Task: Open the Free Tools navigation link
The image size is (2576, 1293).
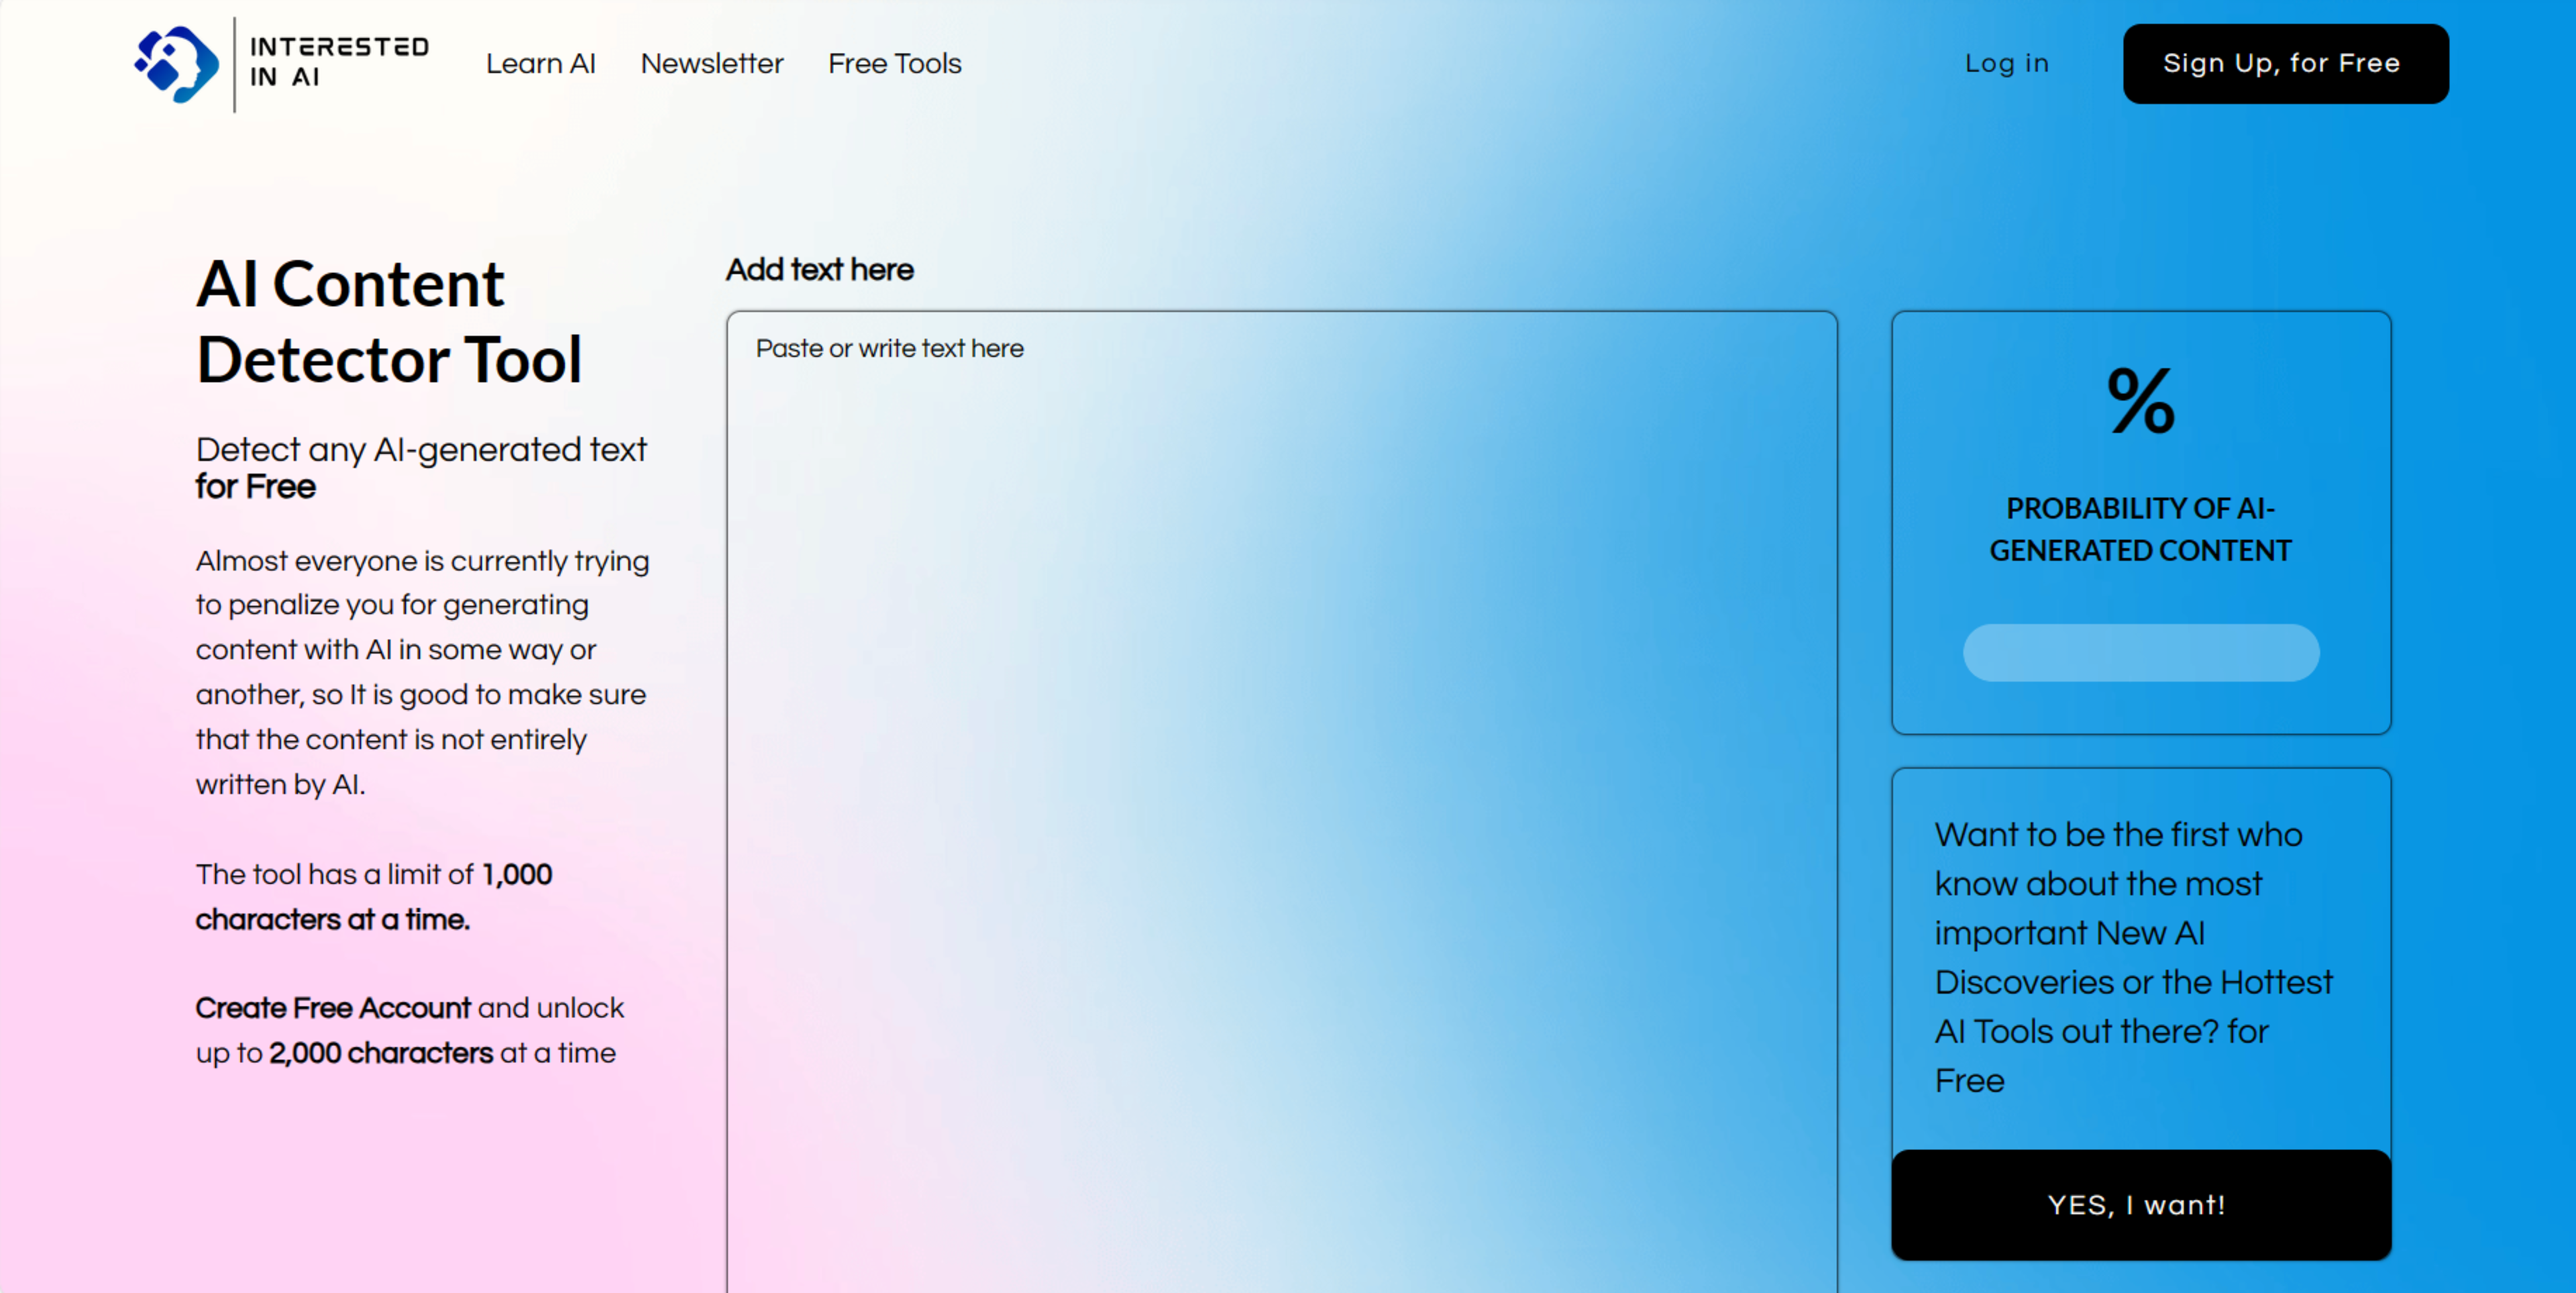Action: pos(894,64)
